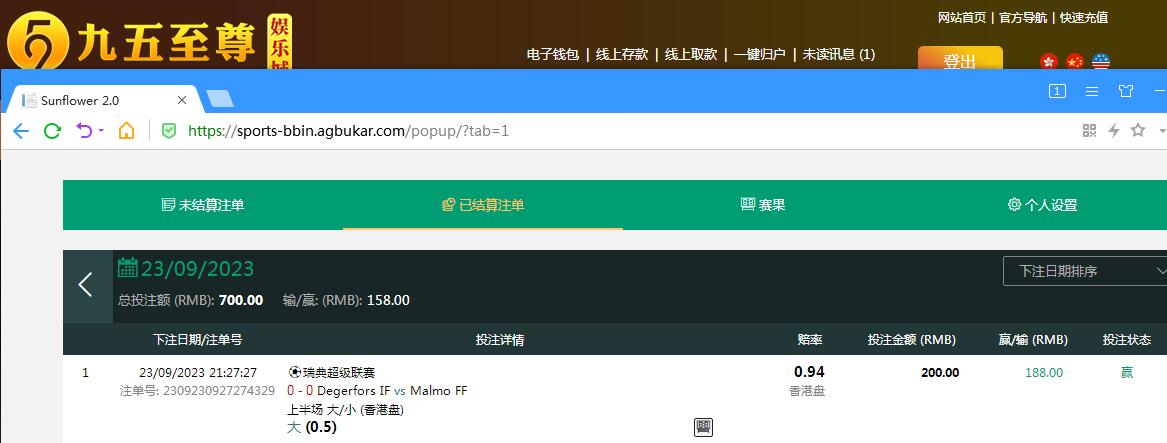Open the 官方导航 link
This screenshot has height=443, width=1167.
(1023, 18)
